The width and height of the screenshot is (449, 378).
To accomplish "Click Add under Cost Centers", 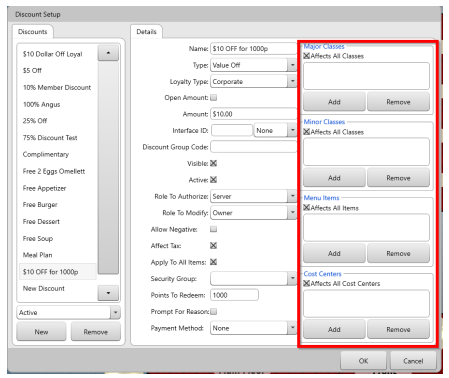I will coord(334,330).
